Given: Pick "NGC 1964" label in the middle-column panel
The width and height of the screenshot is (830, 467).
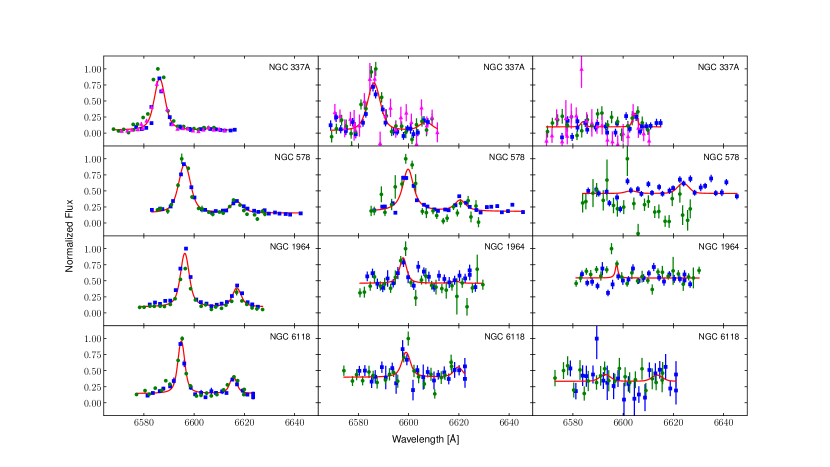Looking at the screenshot, I should pos(504,247).
